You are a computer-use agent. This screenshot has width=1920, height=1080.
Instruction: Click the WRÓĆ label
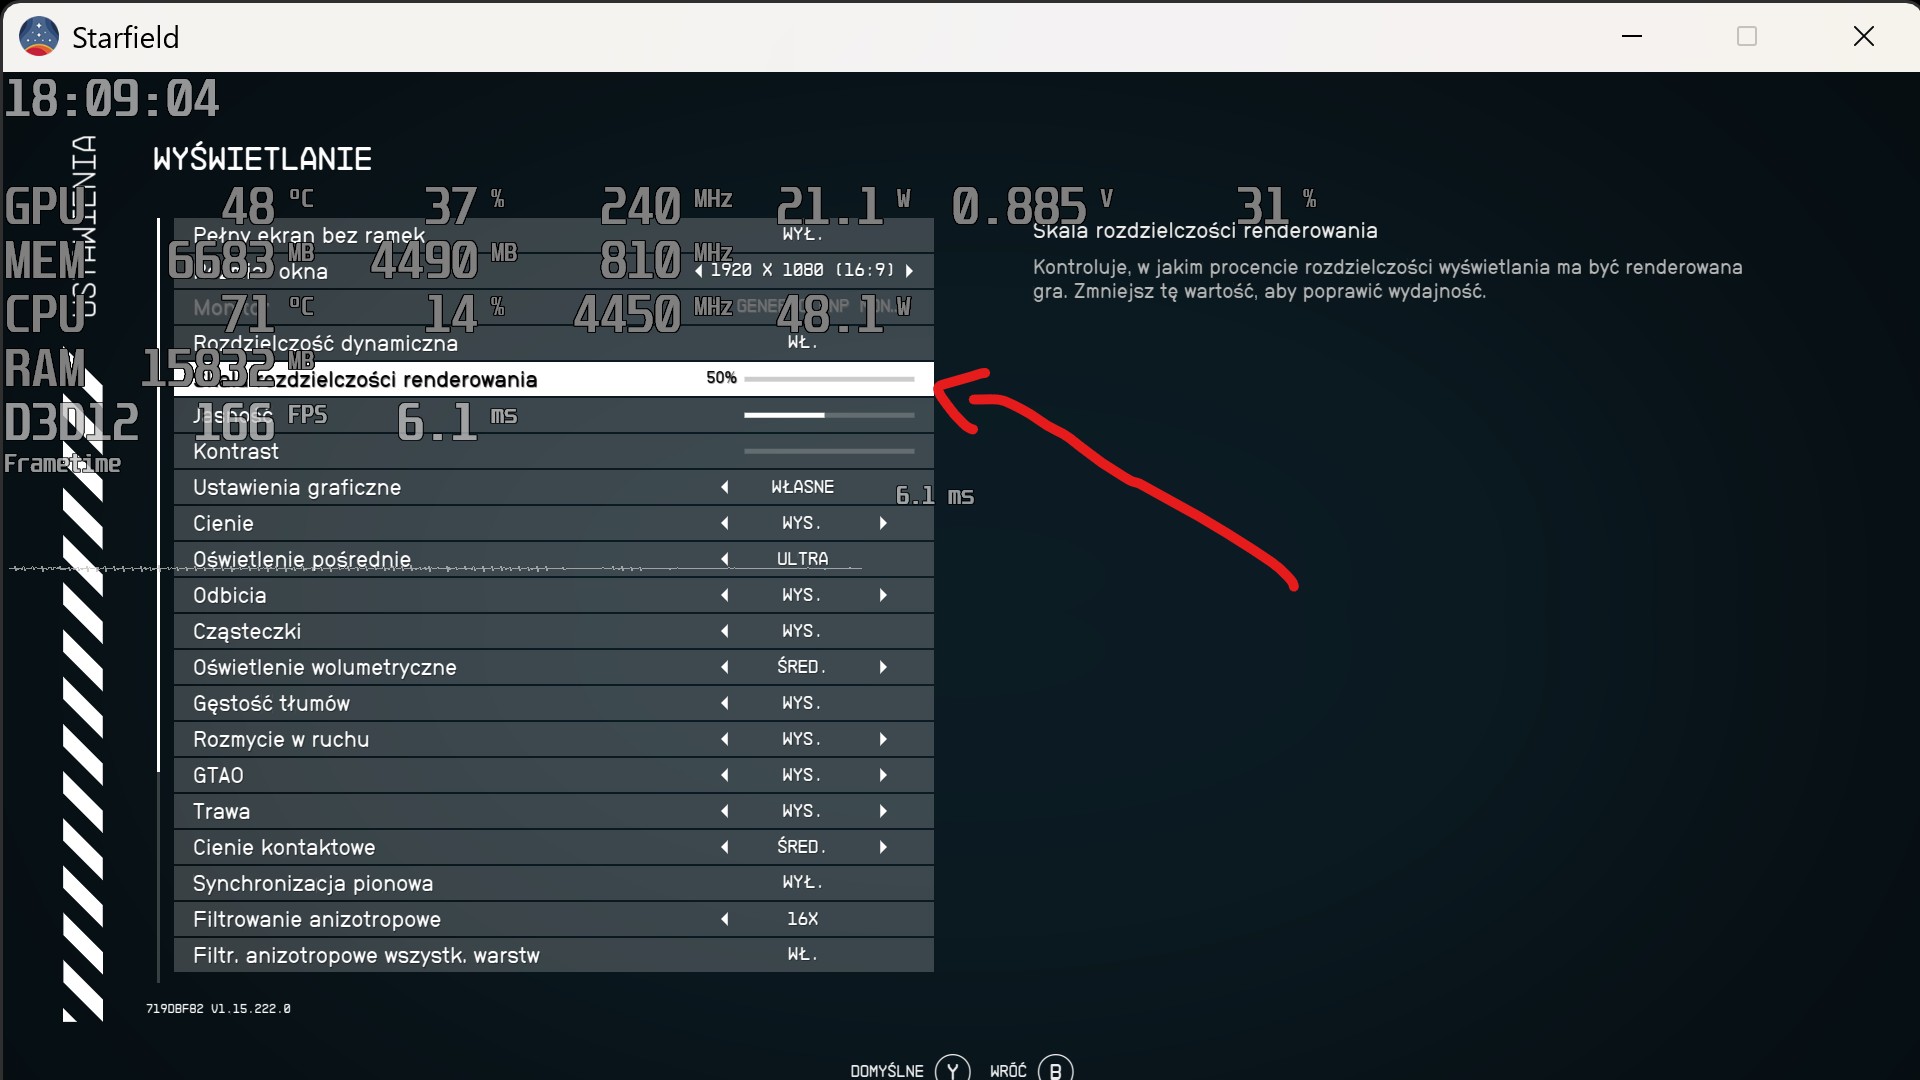click(1008, 1071)
